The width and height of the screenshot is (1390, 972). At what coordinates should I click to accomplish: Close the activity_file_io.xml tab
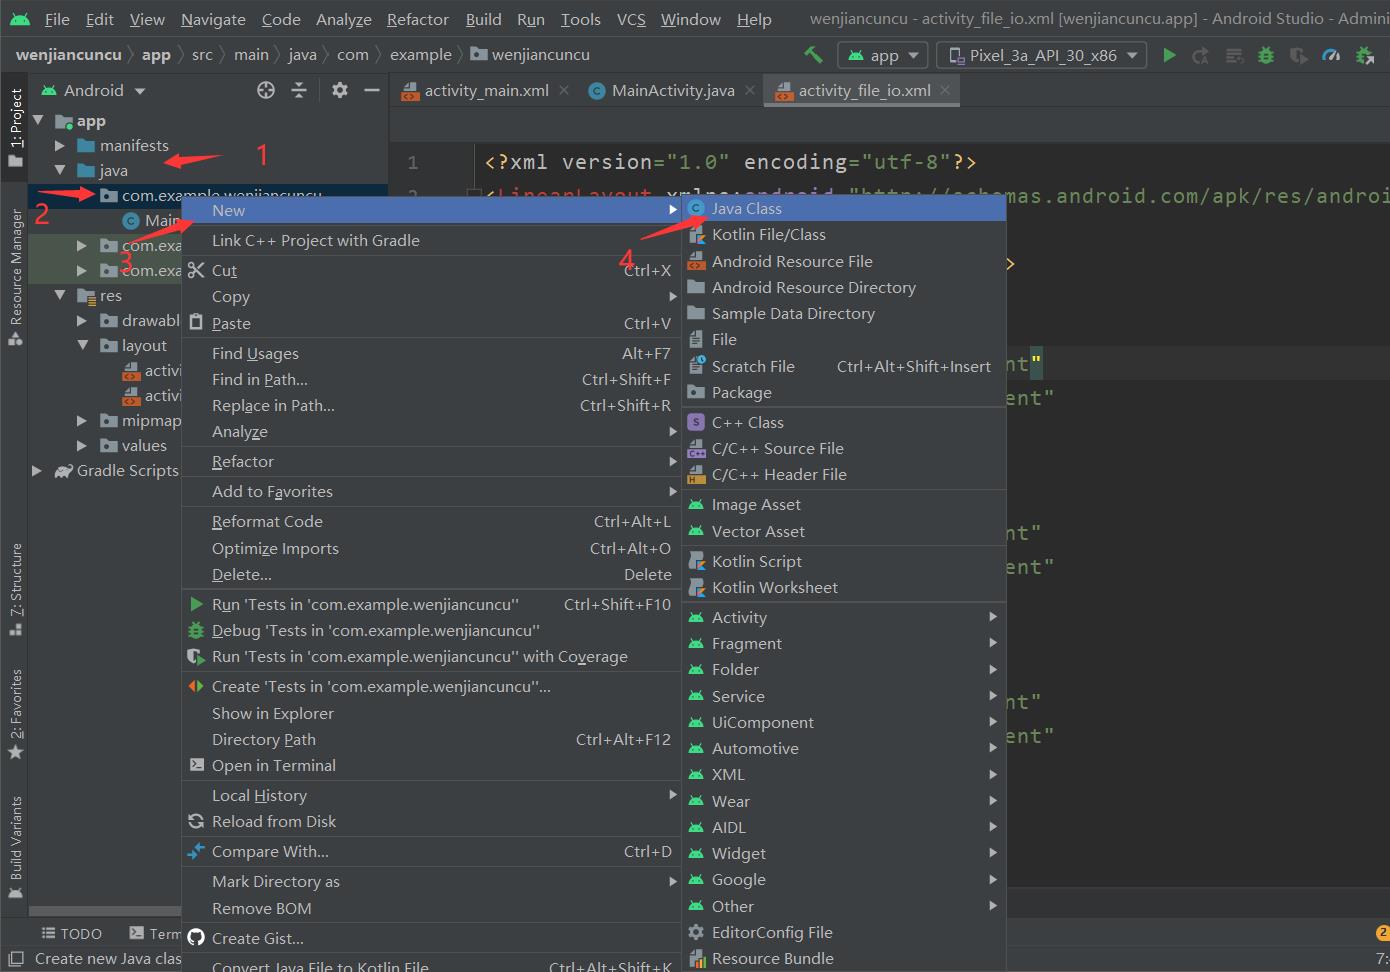coord(945,90)
